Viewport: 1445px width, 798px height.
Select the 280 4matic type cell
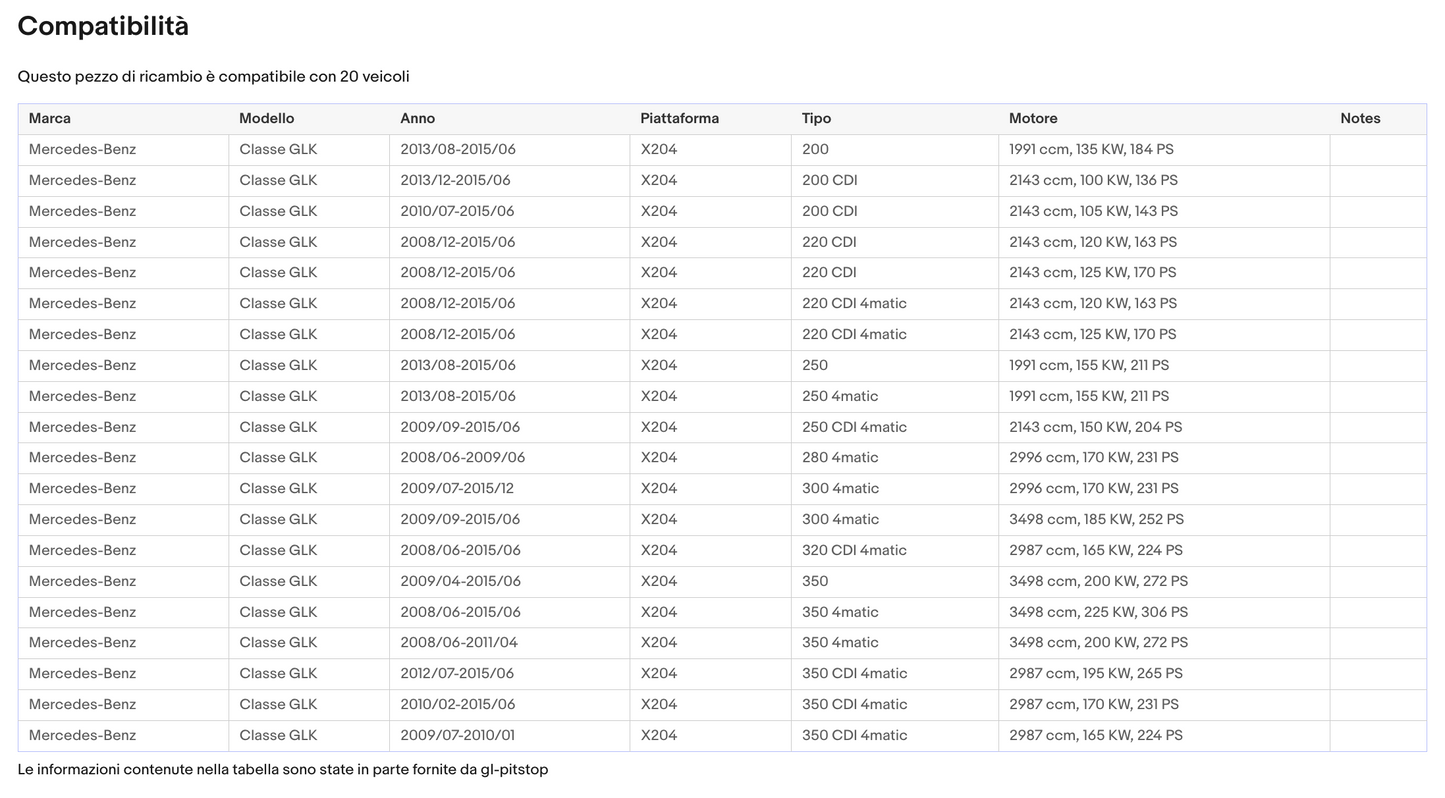pyautogui.click(x=839, y=457)
